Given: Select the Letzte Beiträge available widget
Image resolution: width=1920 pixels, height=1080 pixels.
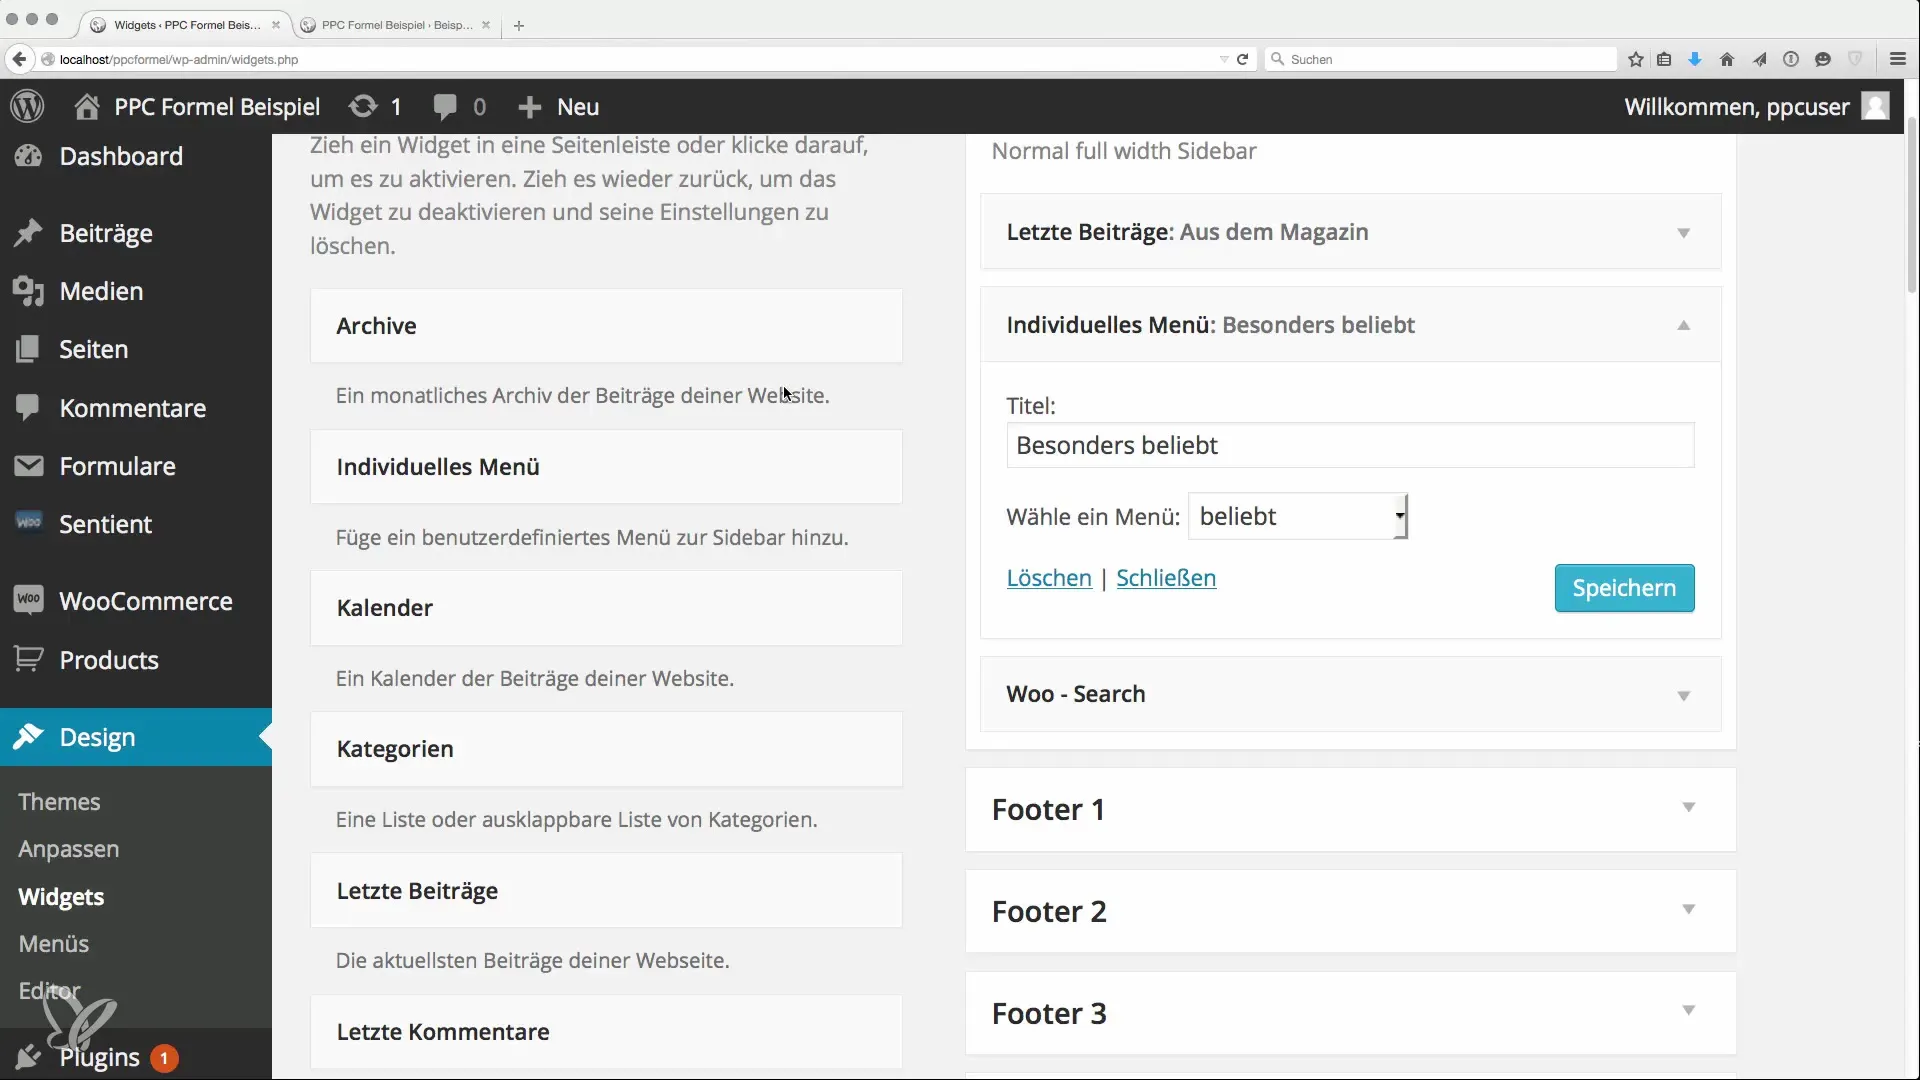Looking at the screenshot, I should [x=606, y=891].
